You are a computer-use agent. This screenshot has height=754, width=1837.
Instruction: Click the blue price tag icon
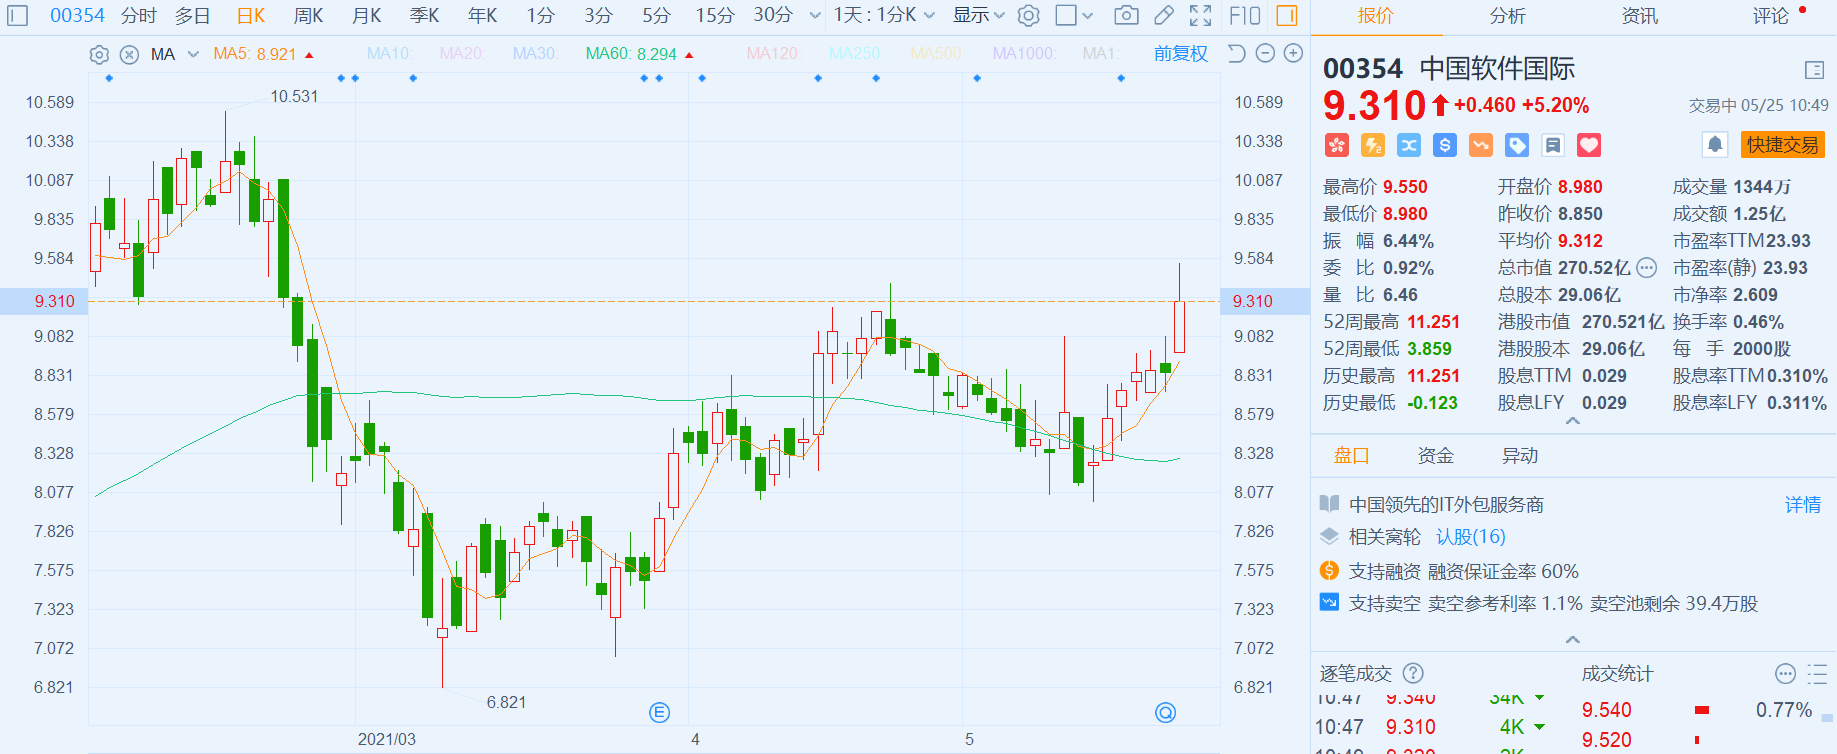pos(1517,145)
